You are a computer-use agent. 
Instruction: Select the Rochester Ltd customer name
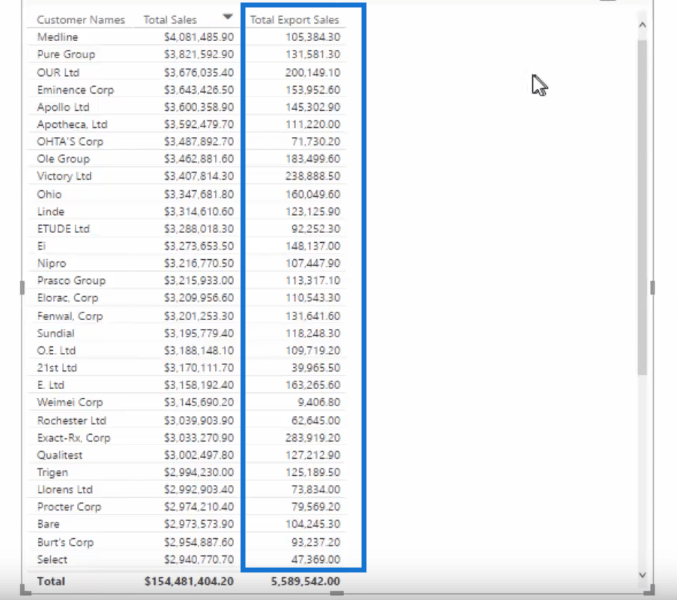(72, 420)
